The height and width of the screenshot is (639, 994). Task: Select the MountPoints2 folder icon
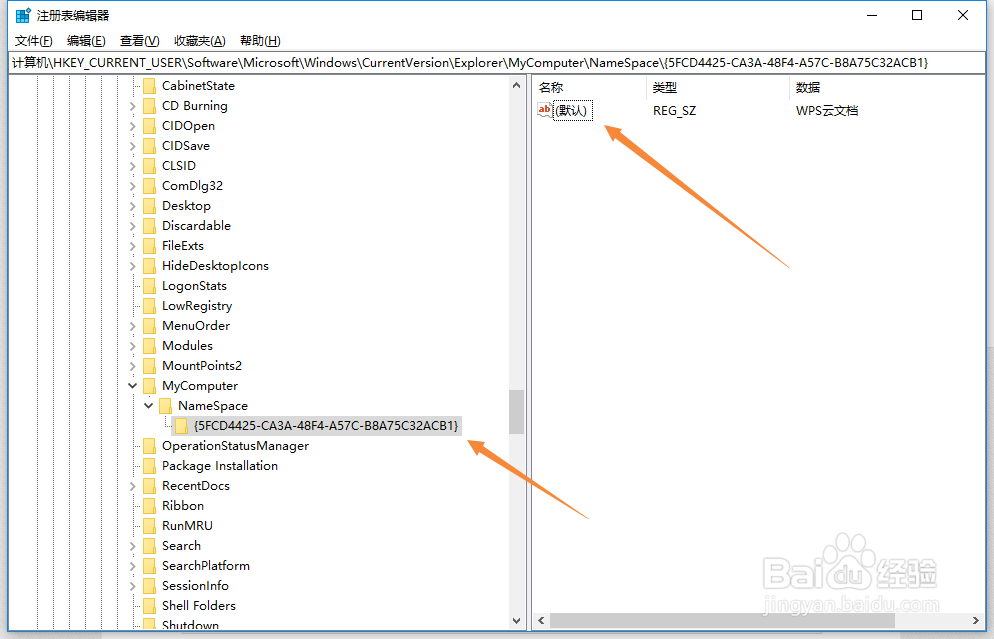click(x=150, y=366)
